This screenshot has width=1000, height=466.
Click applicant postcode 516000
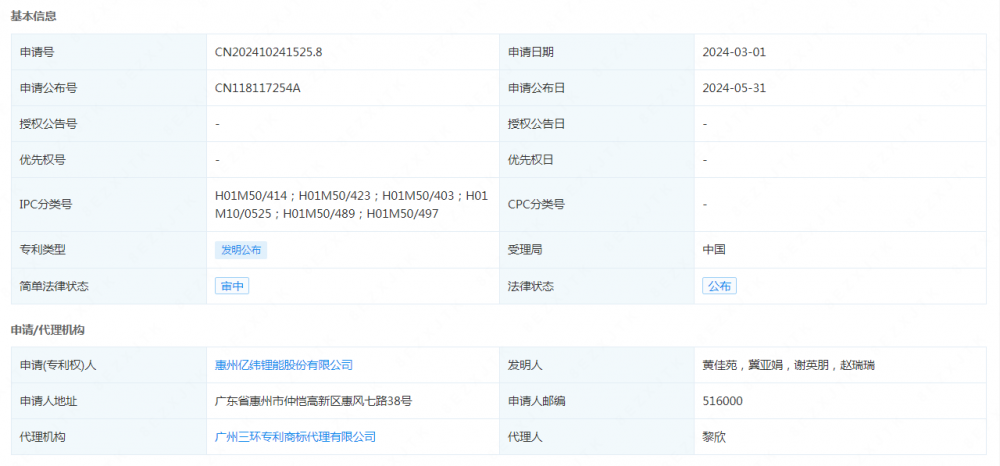(x=722, y=402)
